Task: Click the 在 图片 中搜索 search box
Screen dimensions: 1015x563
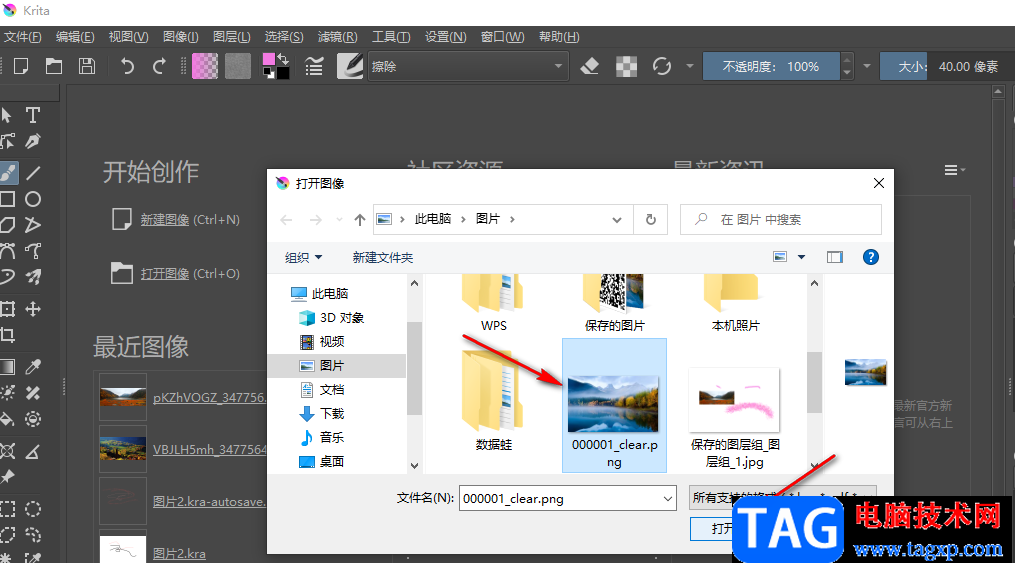Action: (x=781, y=219)
